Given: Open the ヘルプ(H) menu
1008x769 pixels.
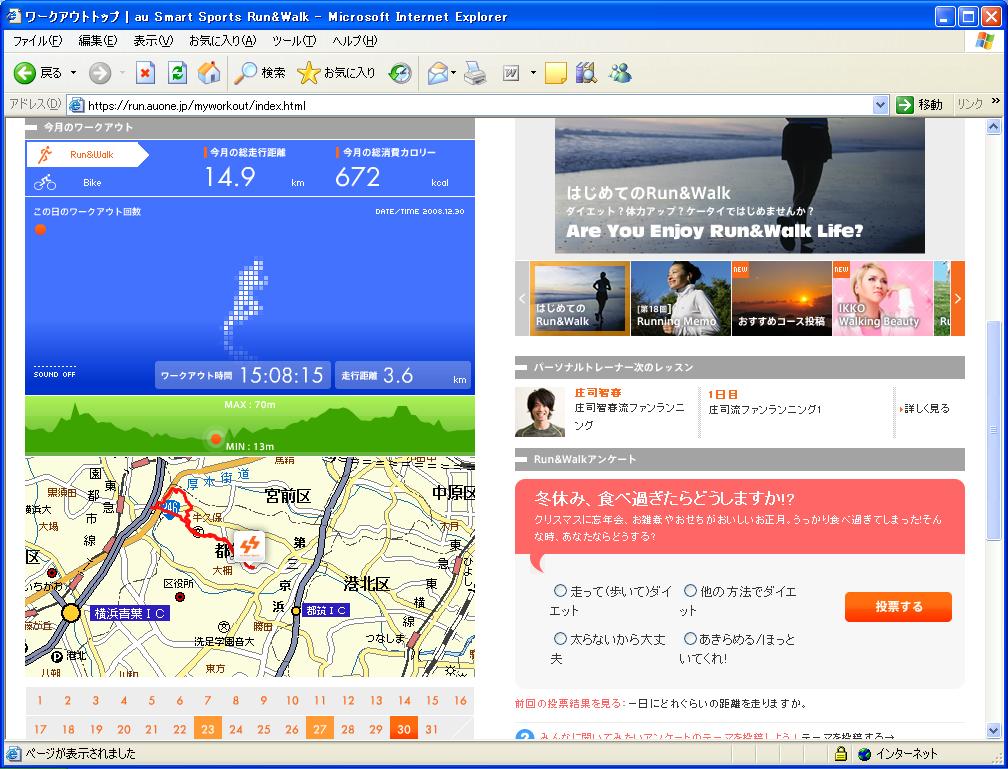Looking at the screenshot, I should (x=354, y=41).
